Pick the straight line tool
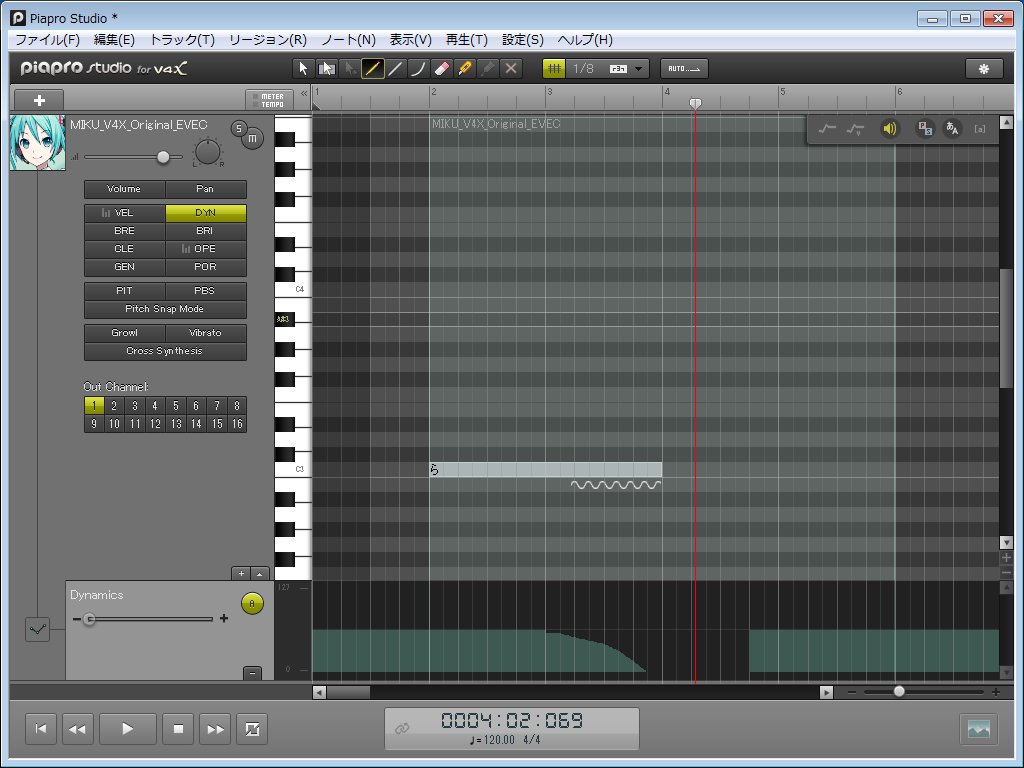 click(395, 68)
